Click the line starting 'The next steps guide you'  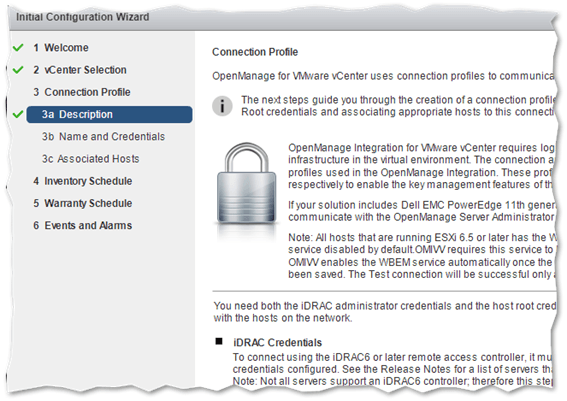click(398, 100)
